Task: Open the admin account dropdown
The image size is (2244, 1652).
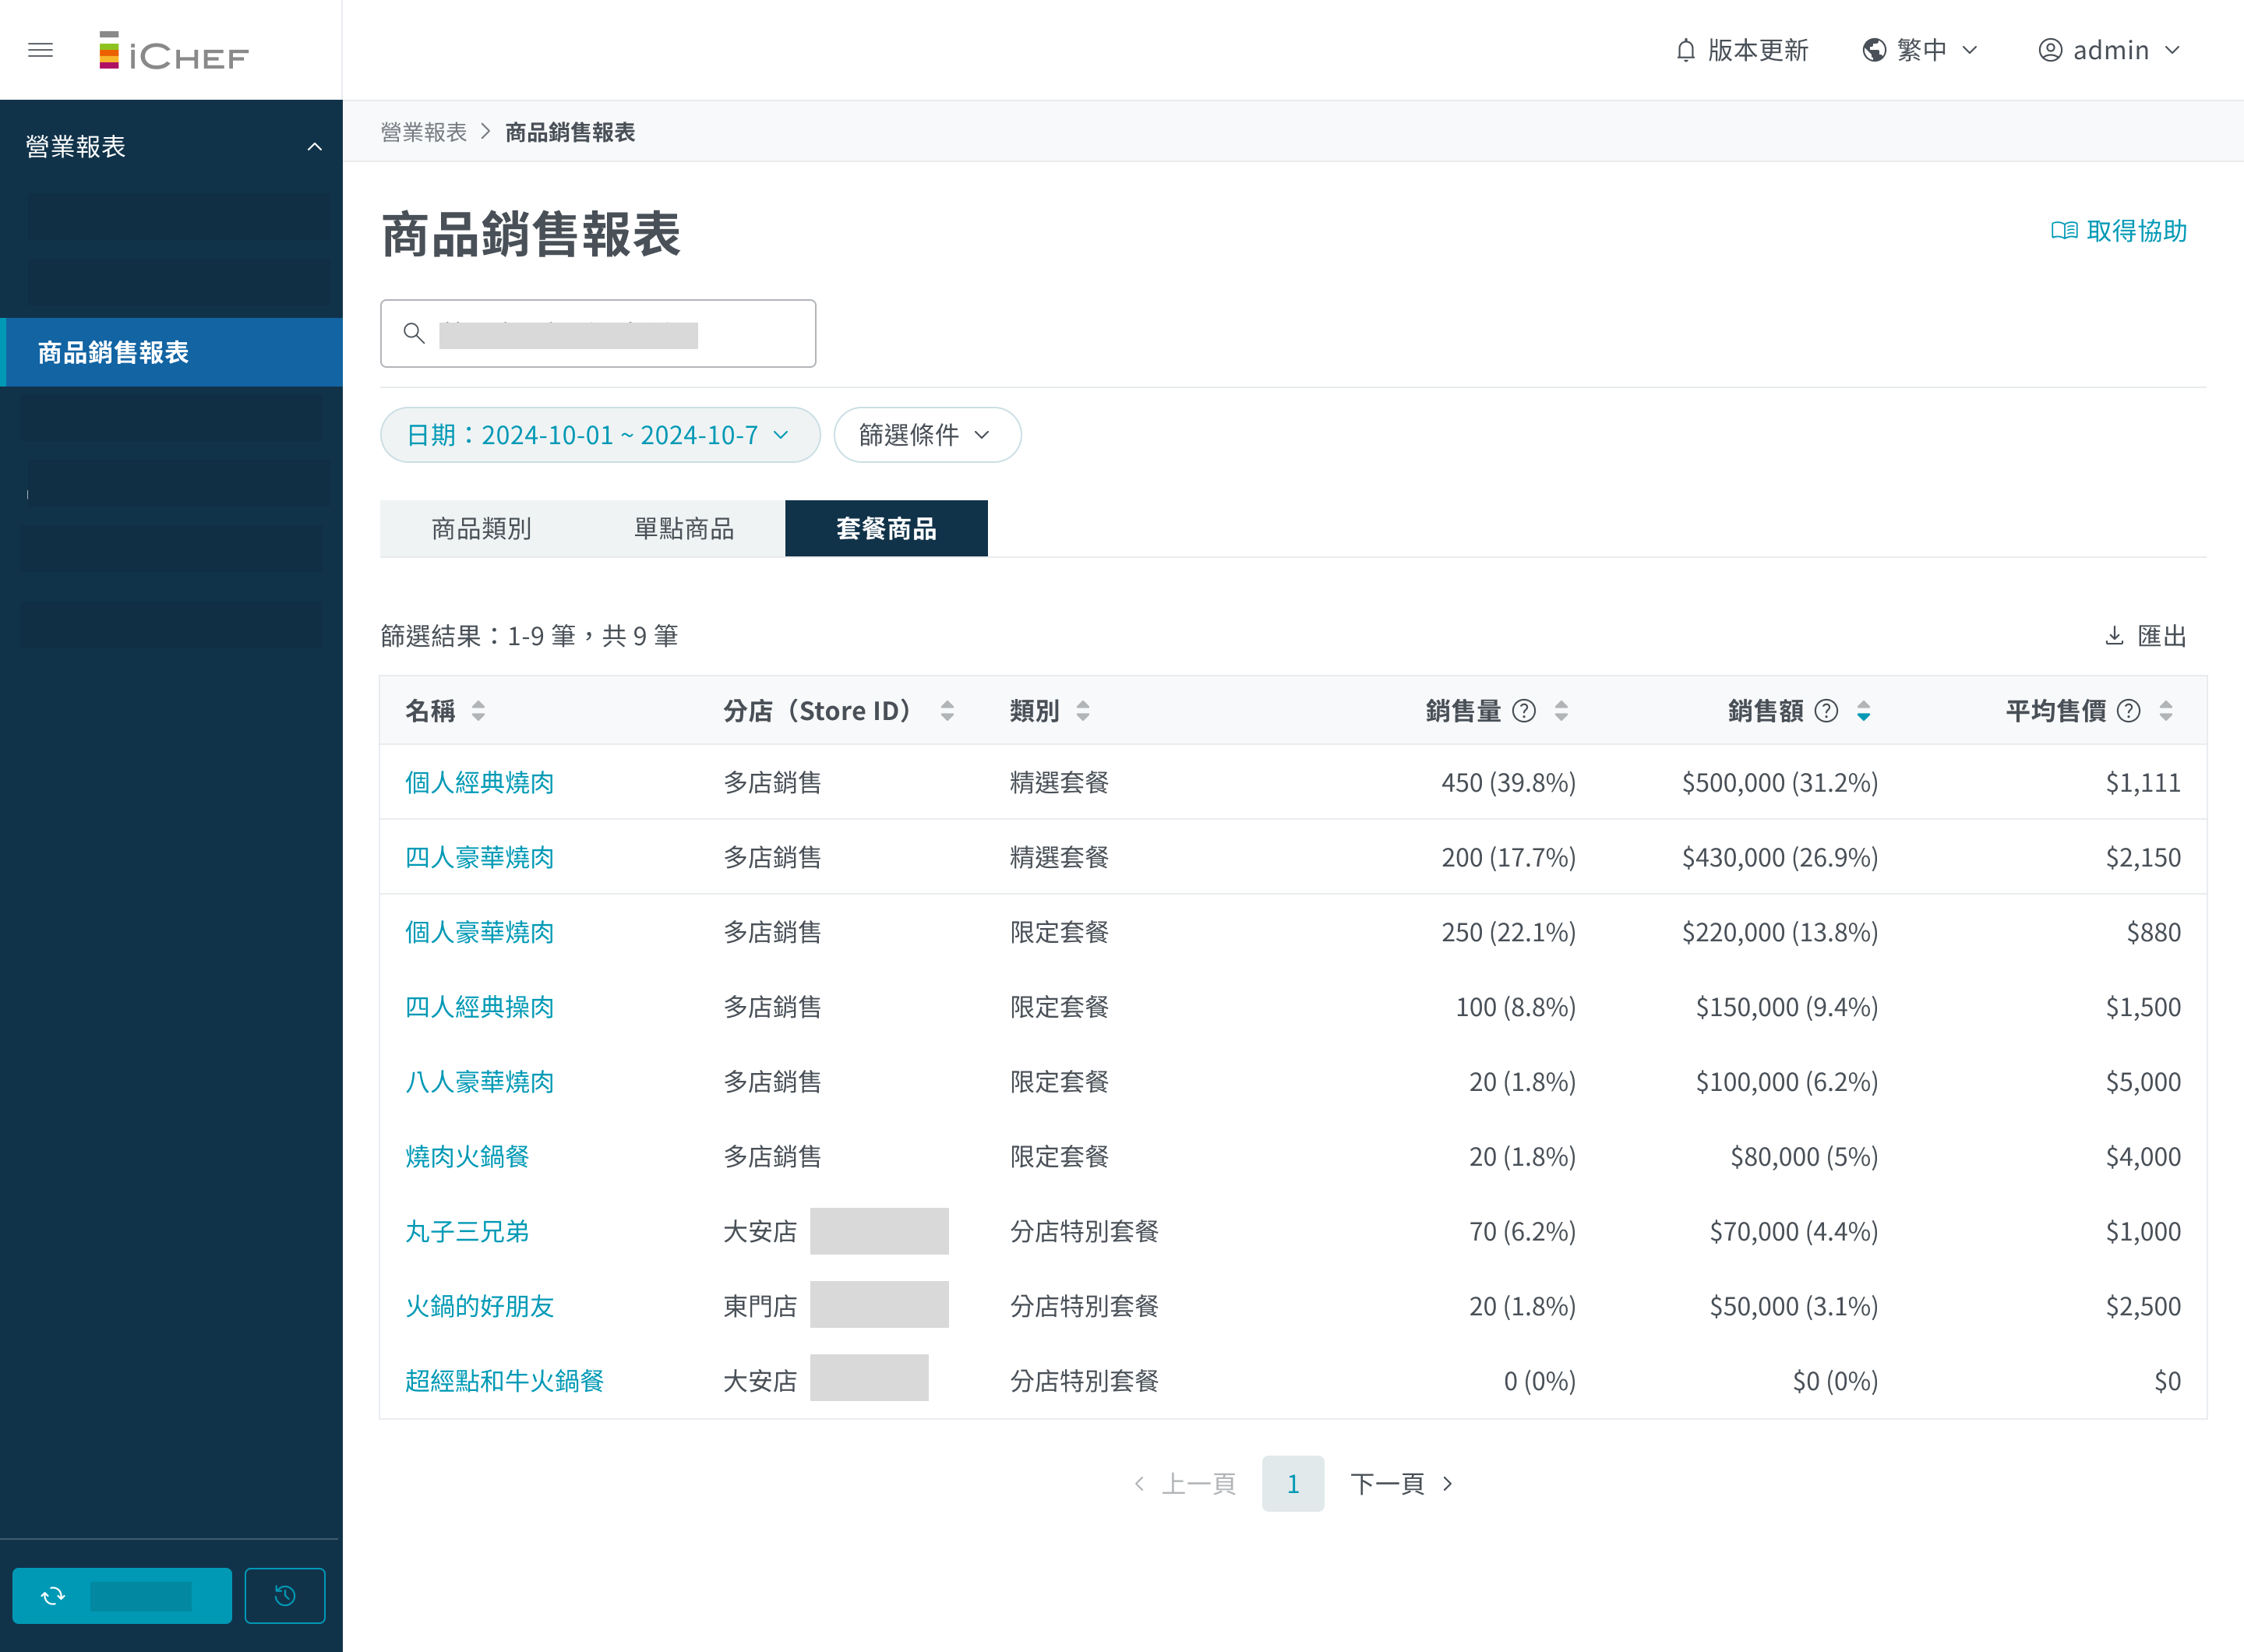Action: pos(2109,50)
